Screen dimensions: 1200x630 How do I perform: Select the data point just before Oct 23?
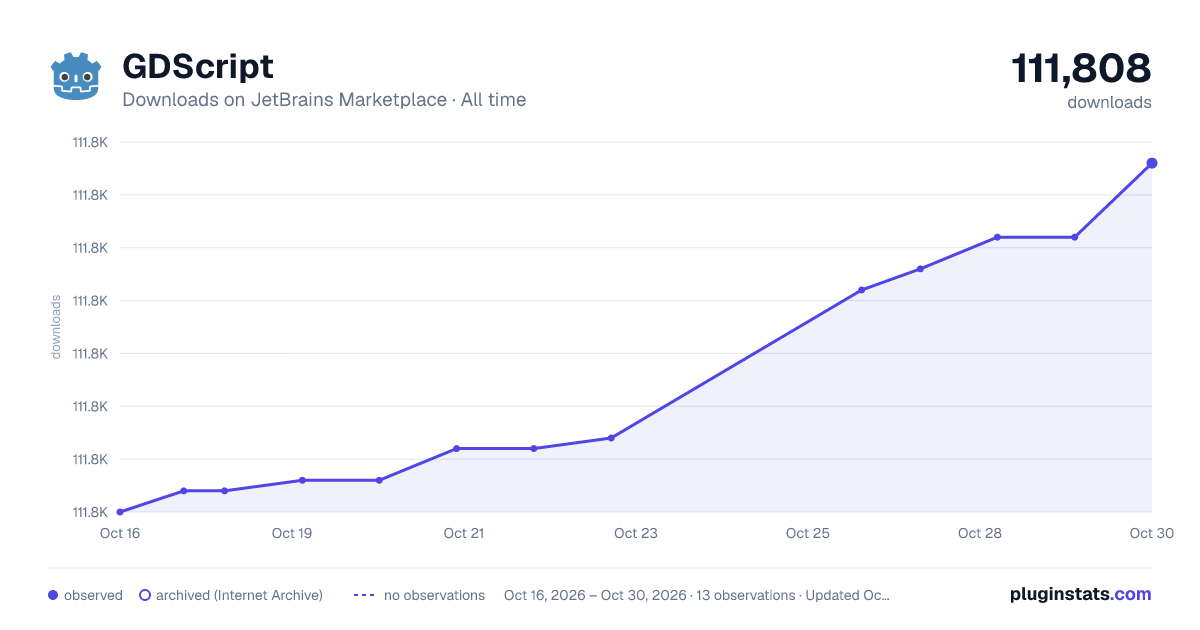(611, 438)
